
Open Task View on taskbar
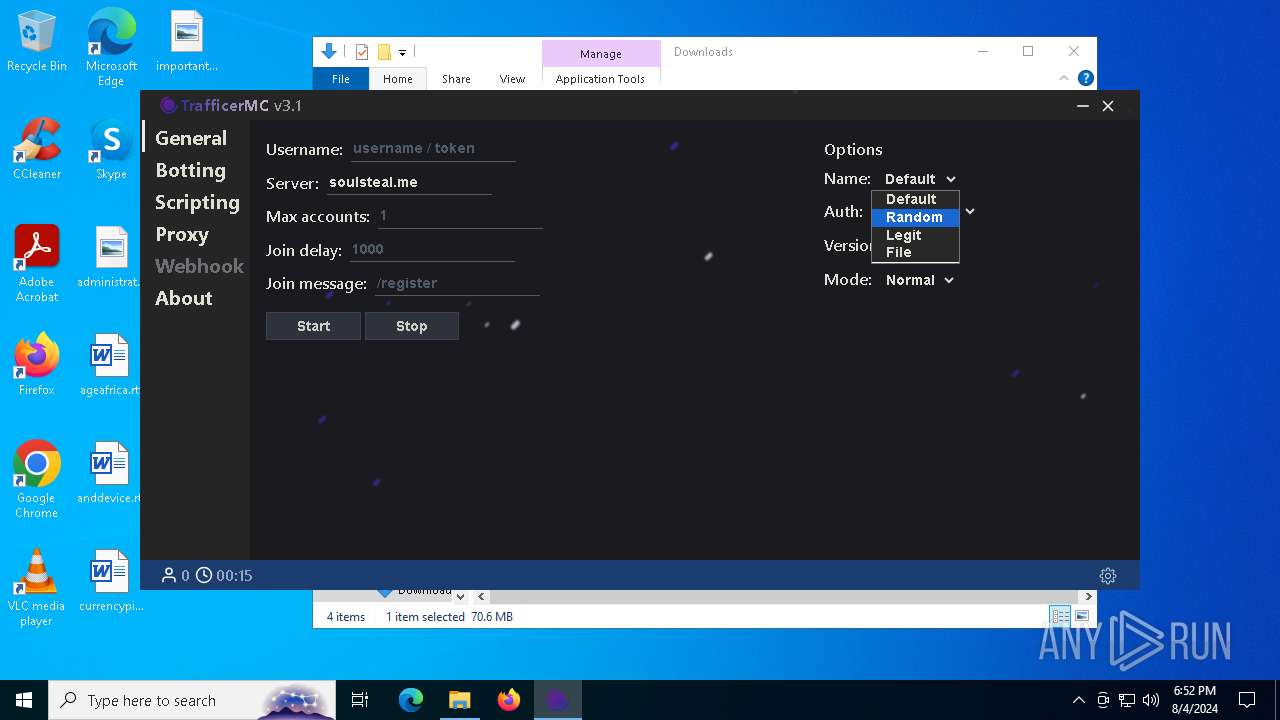[360, 700]
